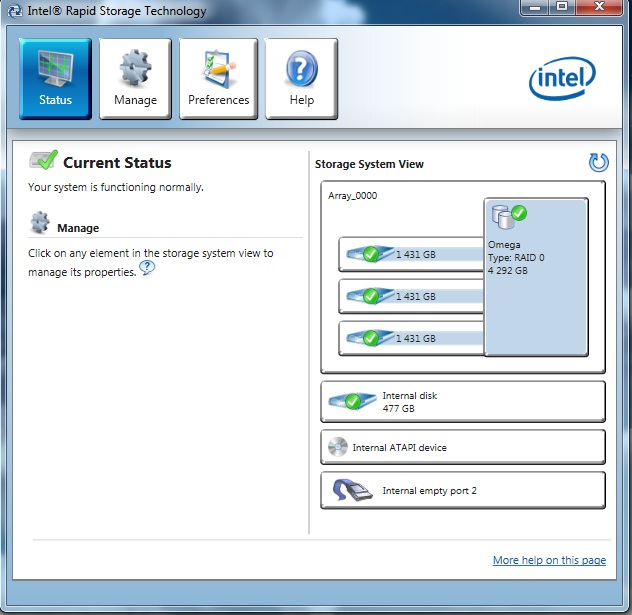Image resolution: width=632 pixels, height=615 pixels.
Task: Select the Omega RAID 0 volume
Action: point(536,277)
